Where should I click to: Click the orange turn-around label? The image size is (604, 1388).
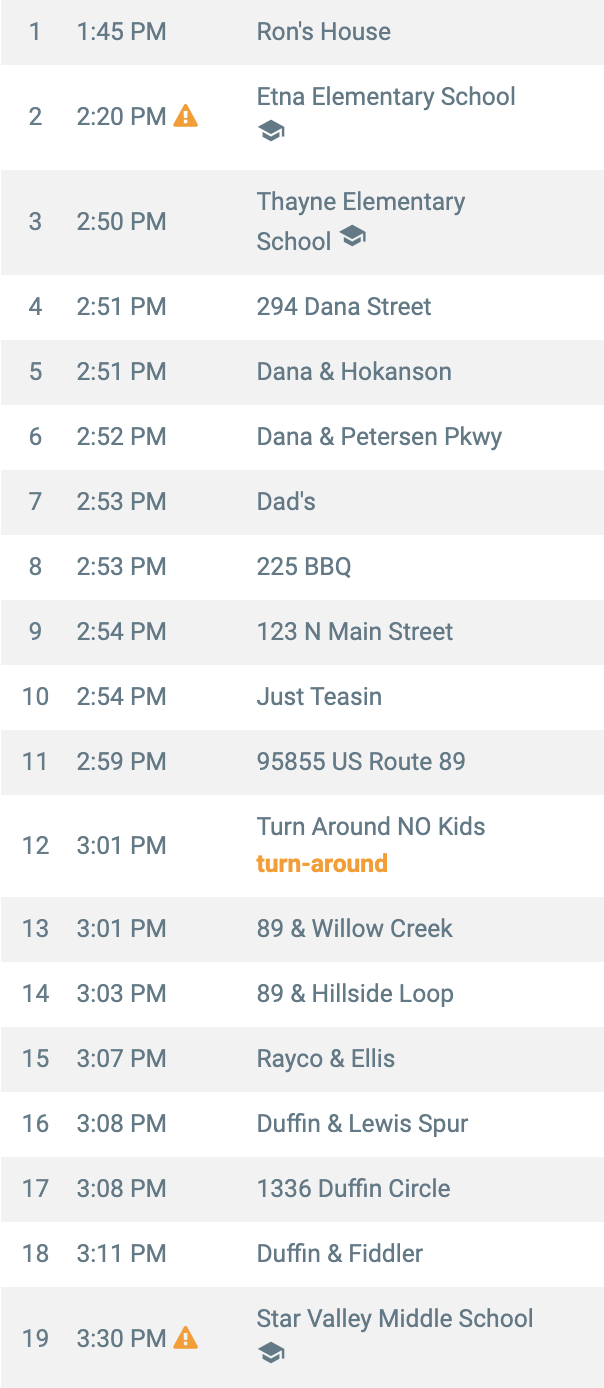point(322,863)
